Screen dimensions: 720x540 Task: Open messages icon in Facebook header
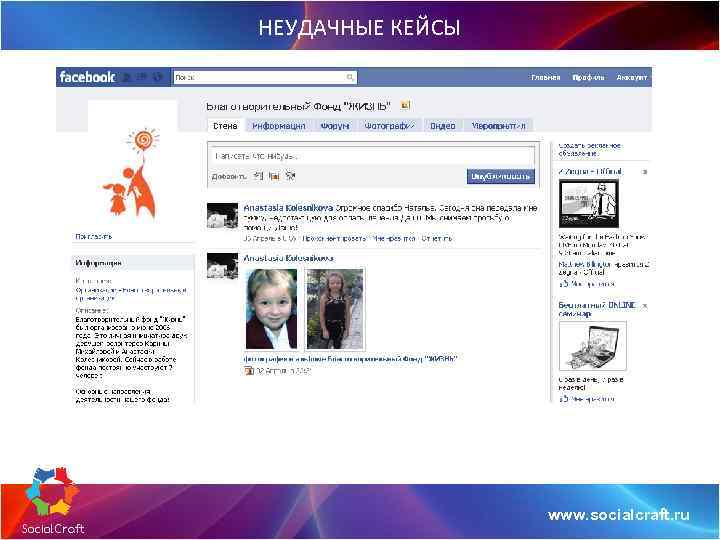(x=143, y=78)
